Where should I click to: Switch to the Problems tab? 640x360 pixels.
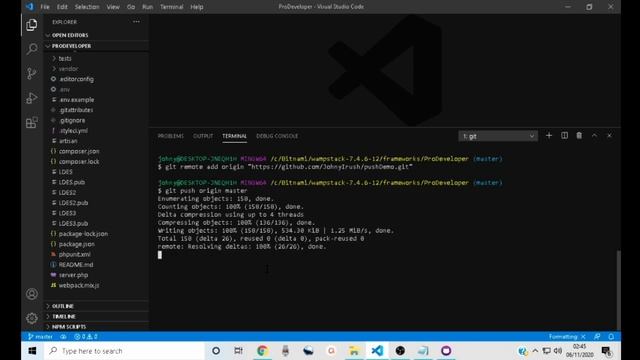pos(171,136)
